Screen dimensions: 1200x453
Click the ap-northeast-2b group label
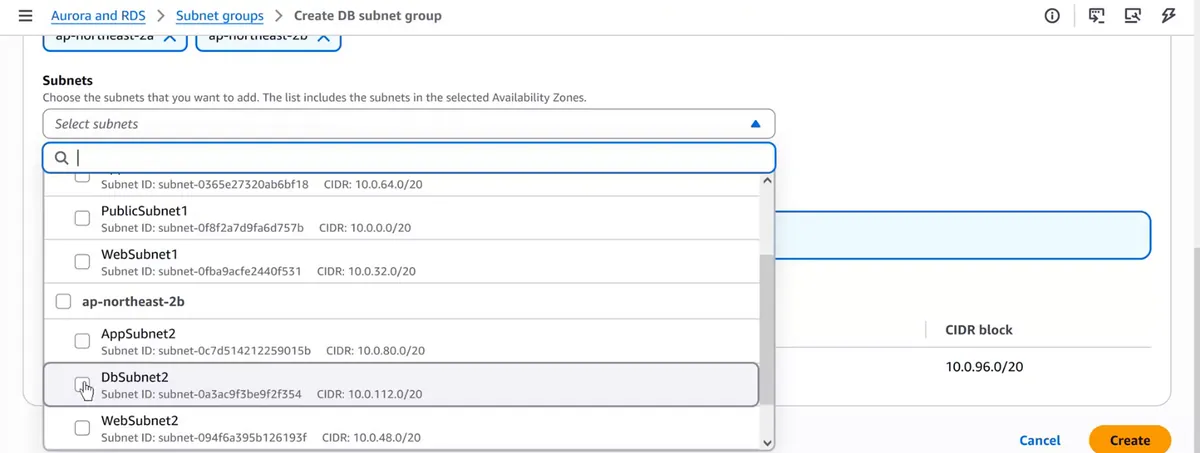coord(132,300)
